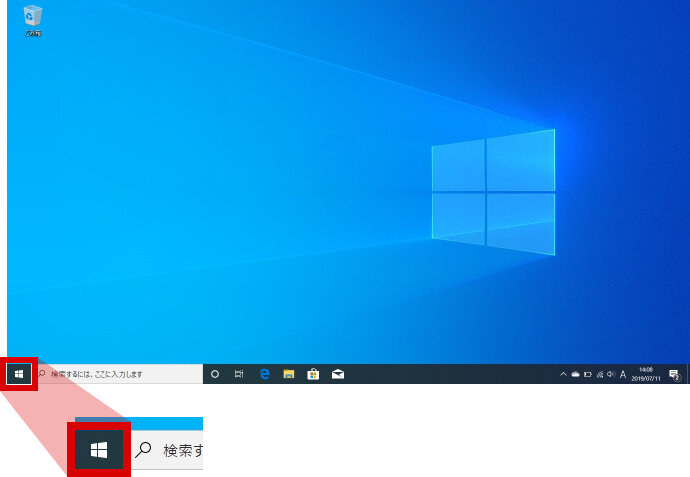Screen dimensions: 690x477
Task: Open the Mail app from the taskbar
Action: tap(338, 374)
